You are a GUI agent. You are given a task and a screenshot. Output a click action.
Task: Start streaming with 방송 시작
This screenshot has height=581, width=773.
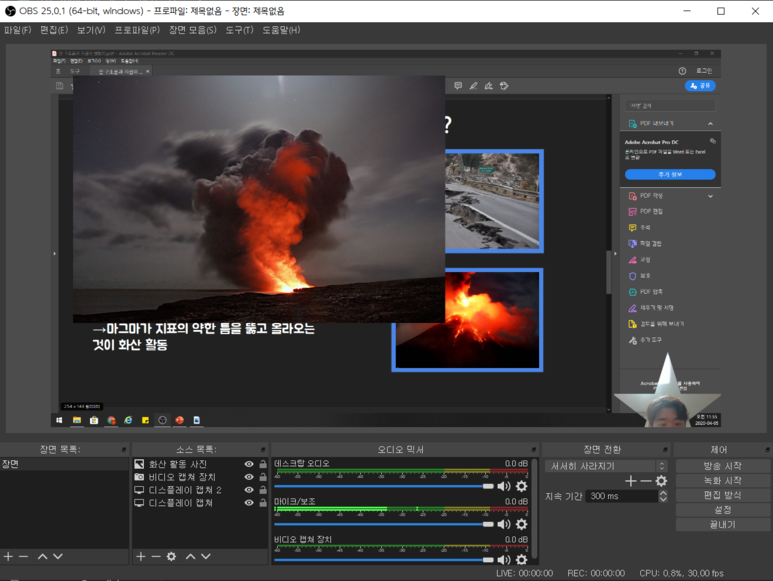[723, 466]
